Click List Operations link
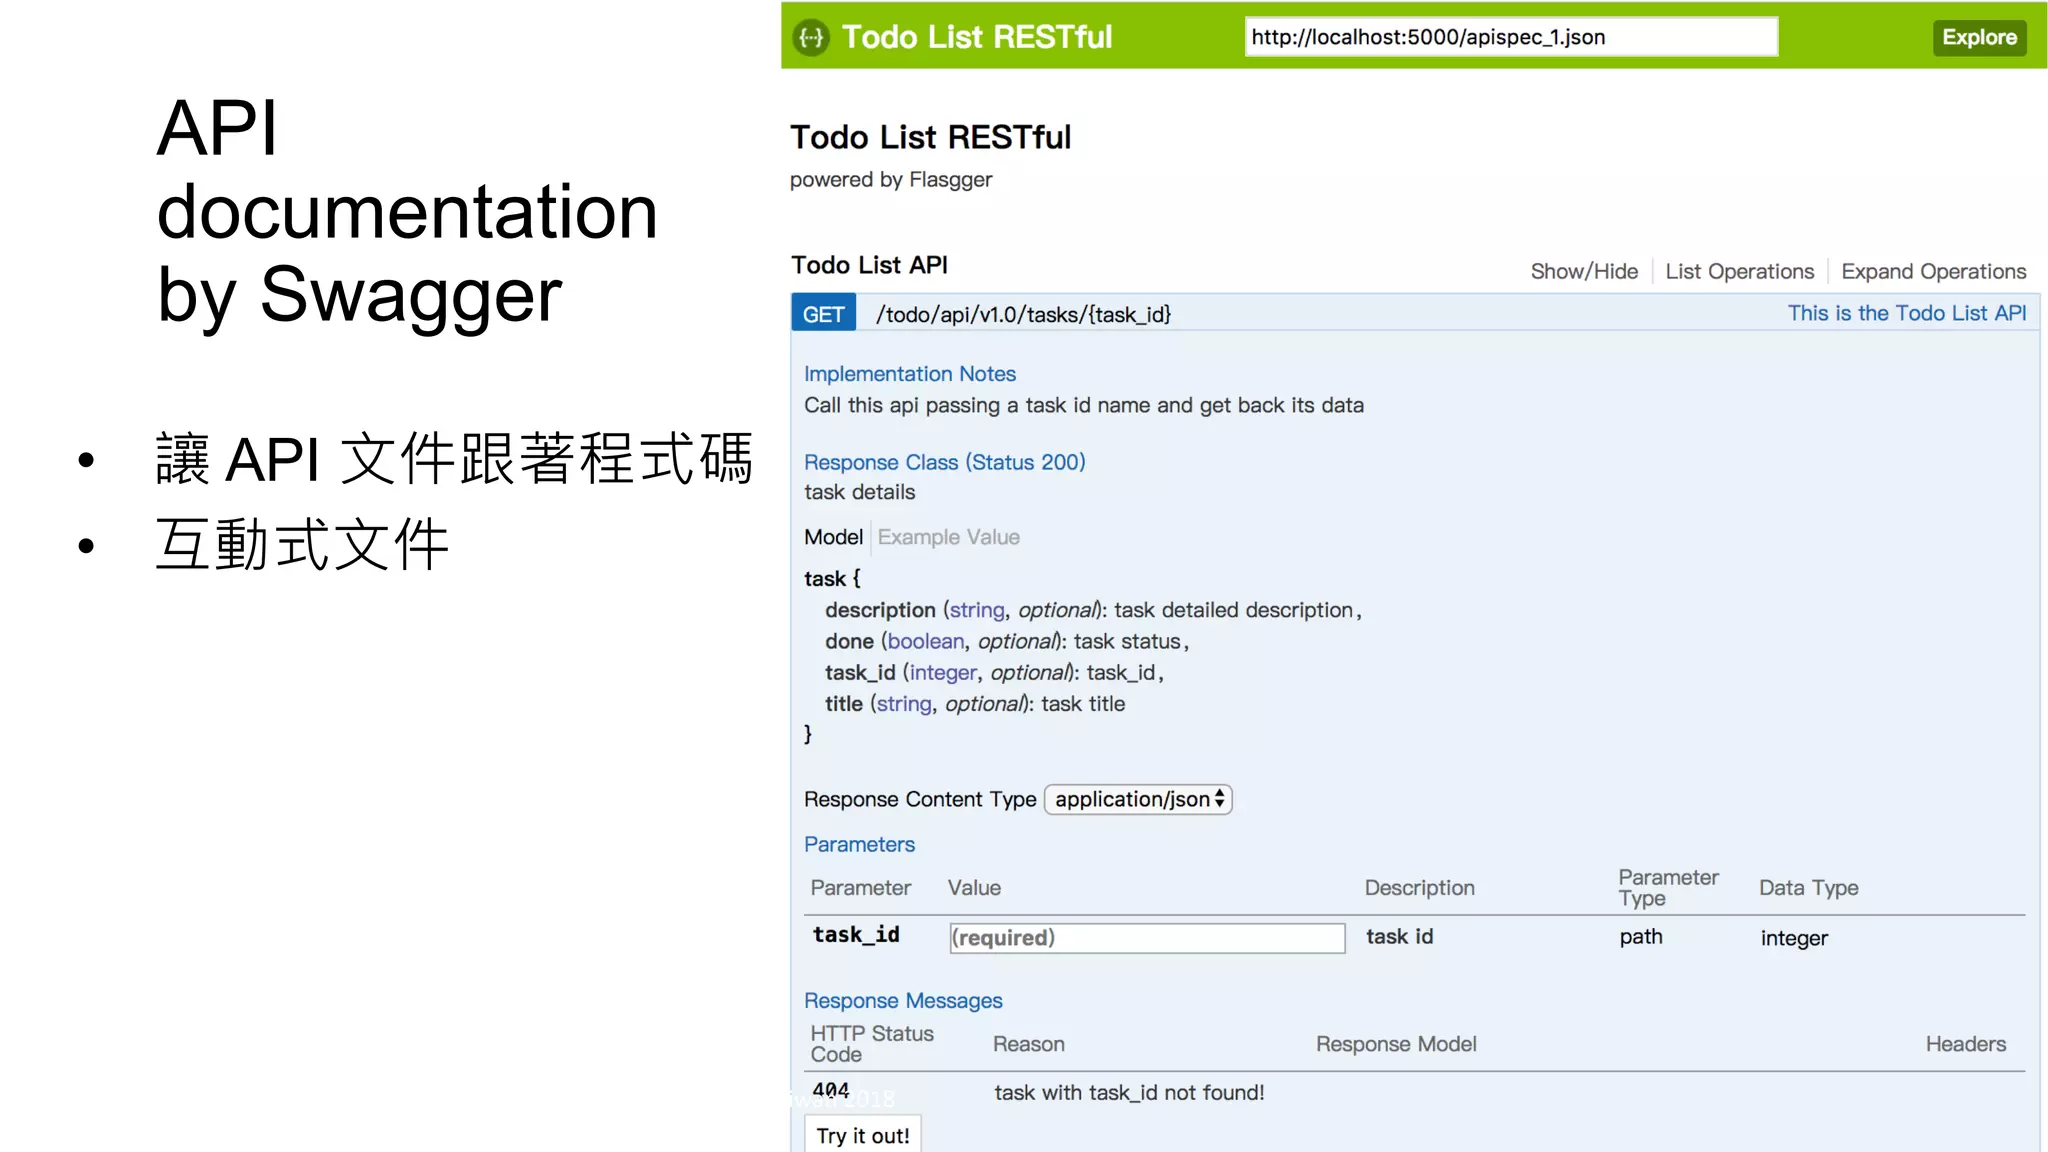 pos(1739,271)
